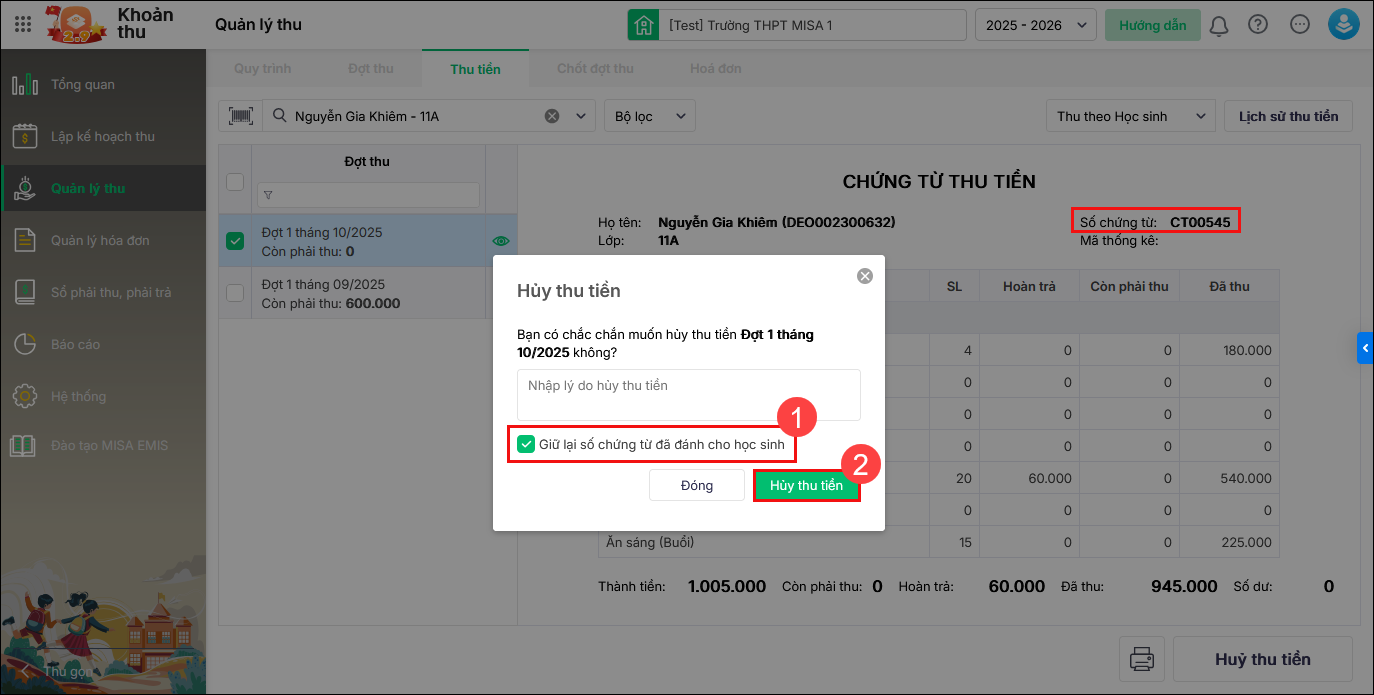Uncheck Đợt 1 tháng 10/2025 checkbox
The image size is (1374, 695).
(x=235, y=241)
